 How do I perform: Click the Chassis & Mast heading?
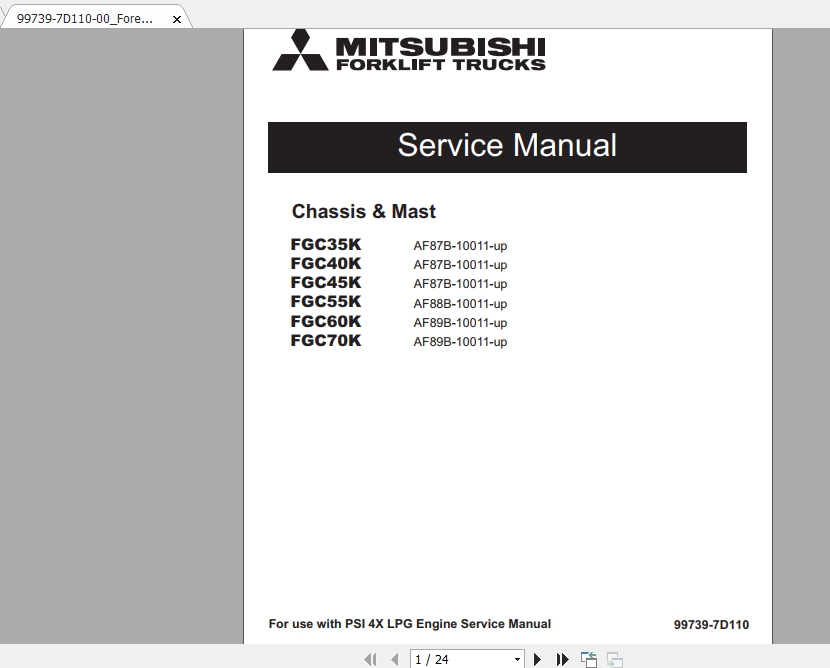(363, 212)
